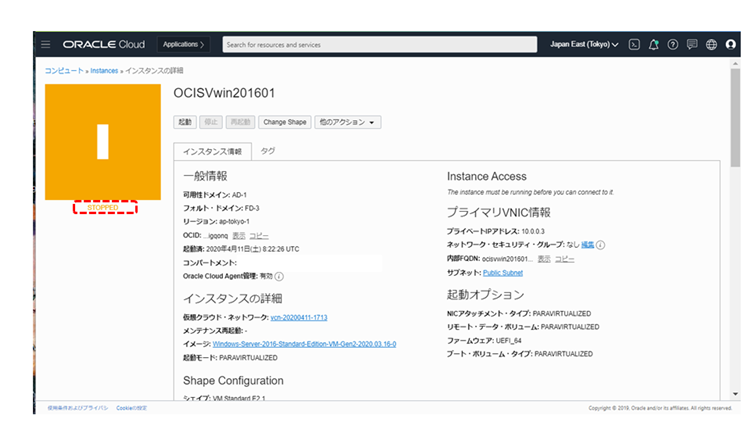
Task: Click the Change Shape button
Action: [285, 122]
